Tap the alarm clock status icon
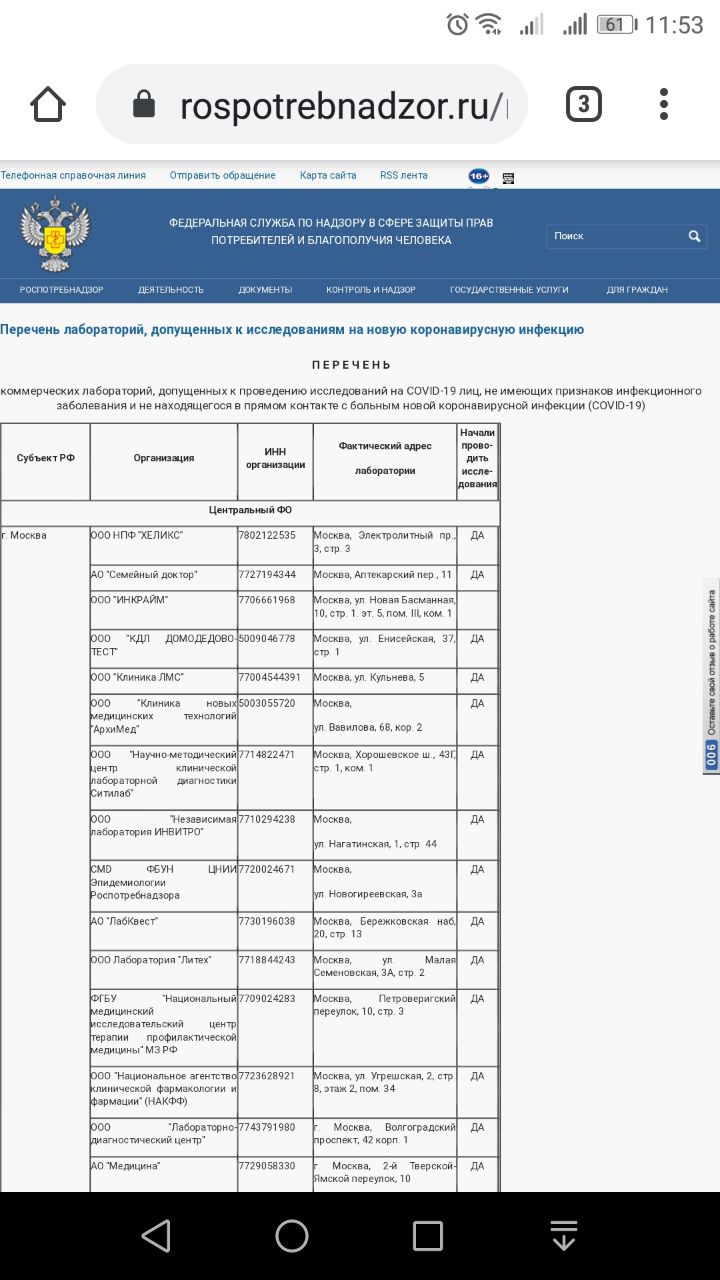Viewport: 720px width, 1280px height. click(x=457, y=25)
